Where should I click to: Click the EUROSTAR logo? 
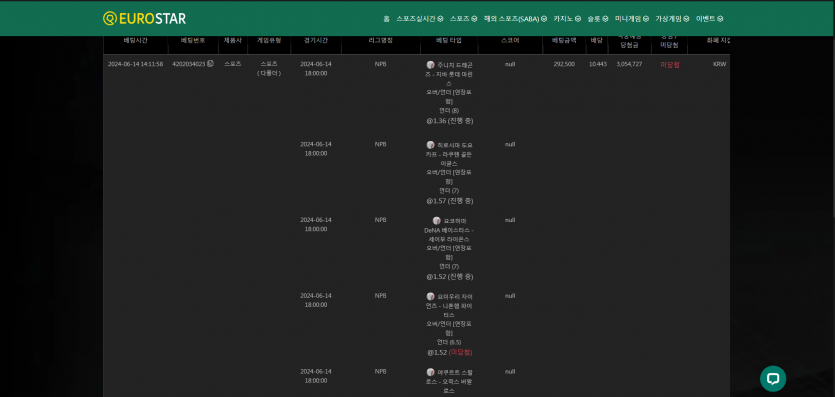tap(144, 19)
